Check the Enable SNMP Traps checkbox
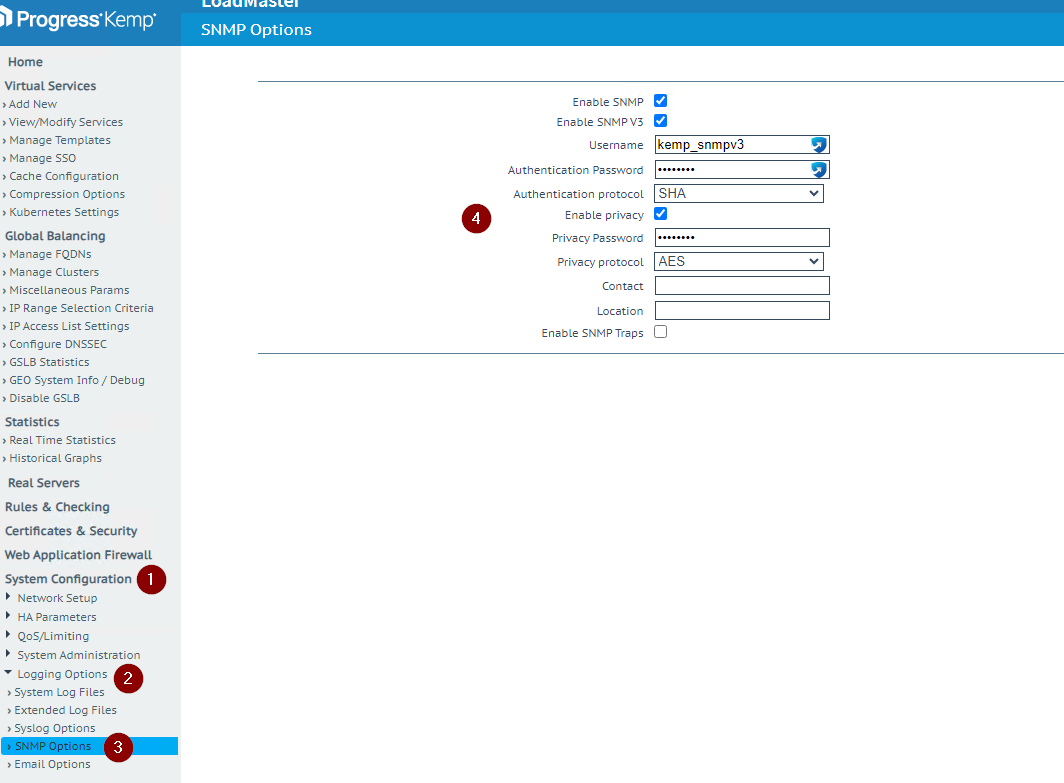Viewport: 1064px width, 783px height. tap(660, 332)
